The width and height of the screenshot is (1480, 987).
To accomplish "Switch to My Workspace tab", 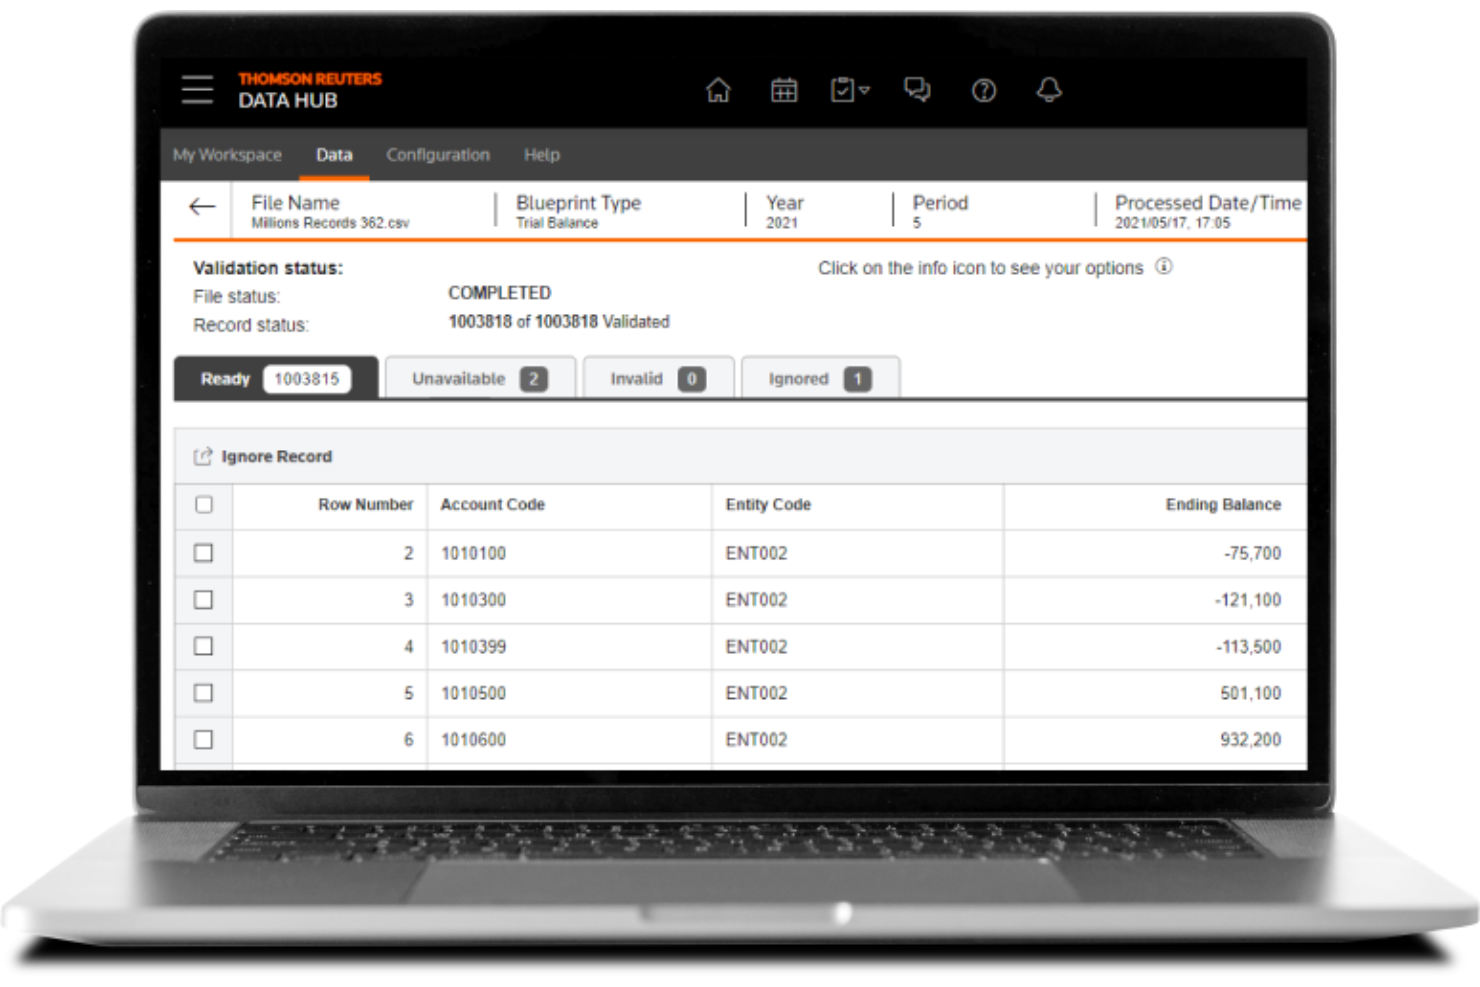I will click(x=227, y=155).
